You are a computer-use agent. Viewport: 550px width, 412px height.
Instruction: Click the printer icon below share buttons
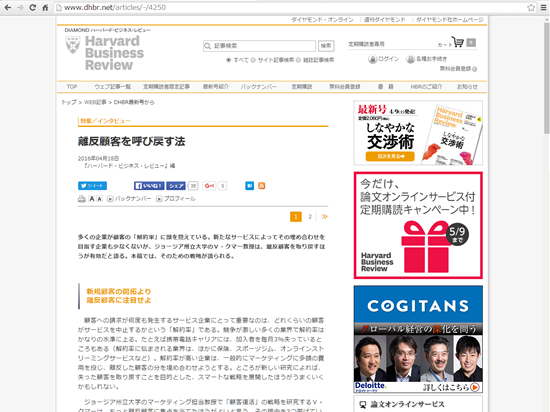[x=82, y=199]
